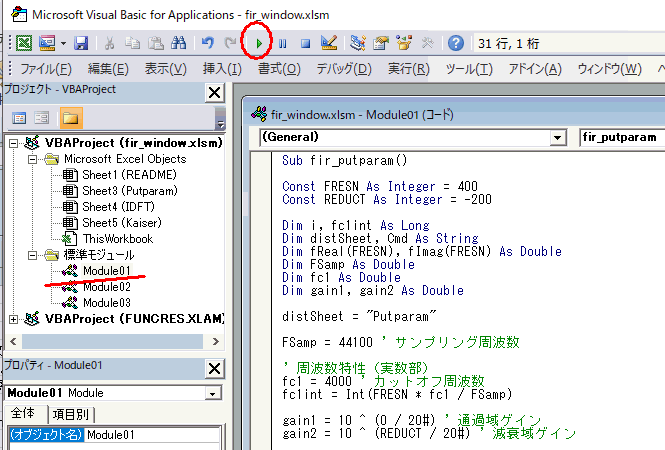Select ThisWorkbook in project tree
The height and width of the screenshot is (450, 665).
point(117,239)
